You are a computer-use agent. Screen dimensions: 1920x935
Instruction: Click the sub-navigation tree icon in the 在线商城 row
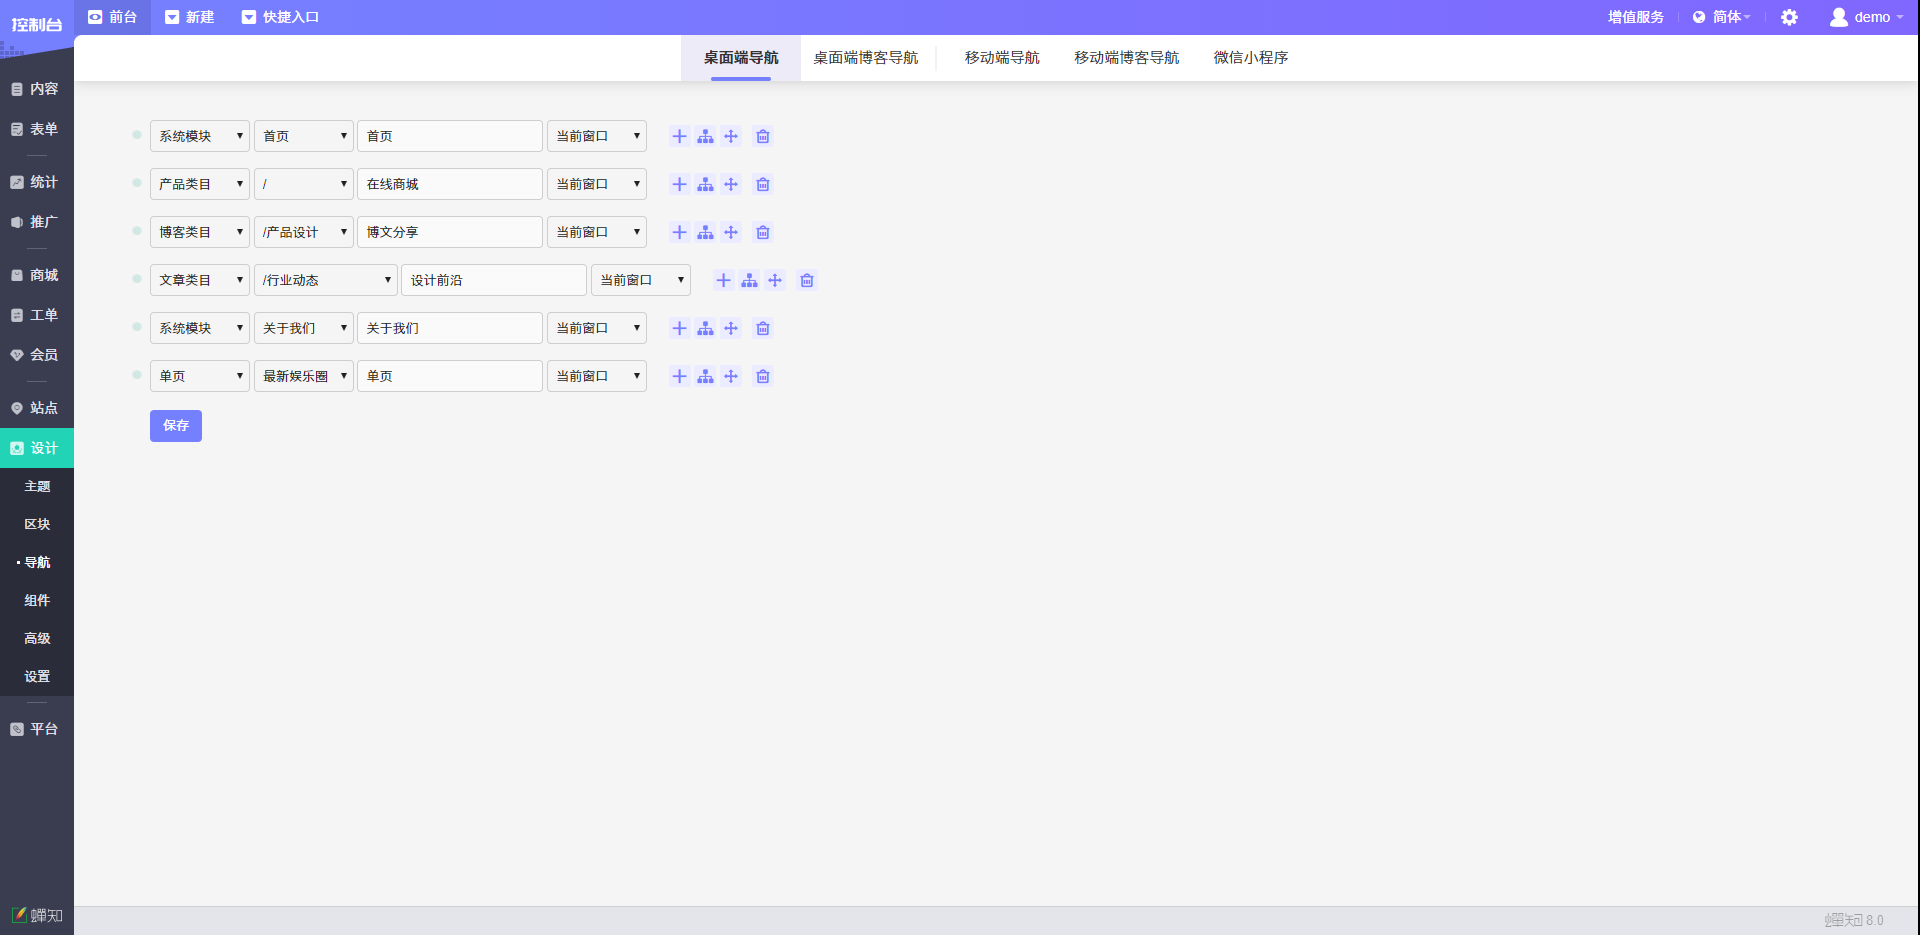tap(705, 184)
